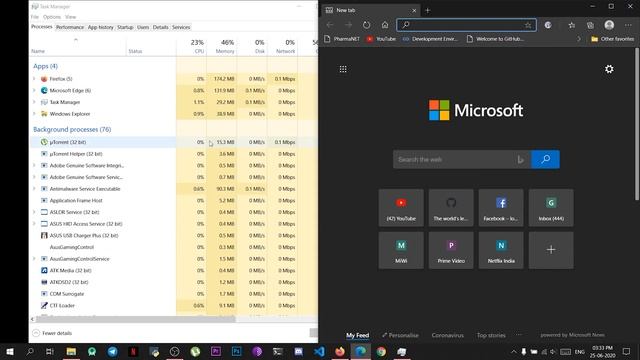Open File Explorer from the taskbar
Viewport: 640px width, 360px height.
pos(71,351)
